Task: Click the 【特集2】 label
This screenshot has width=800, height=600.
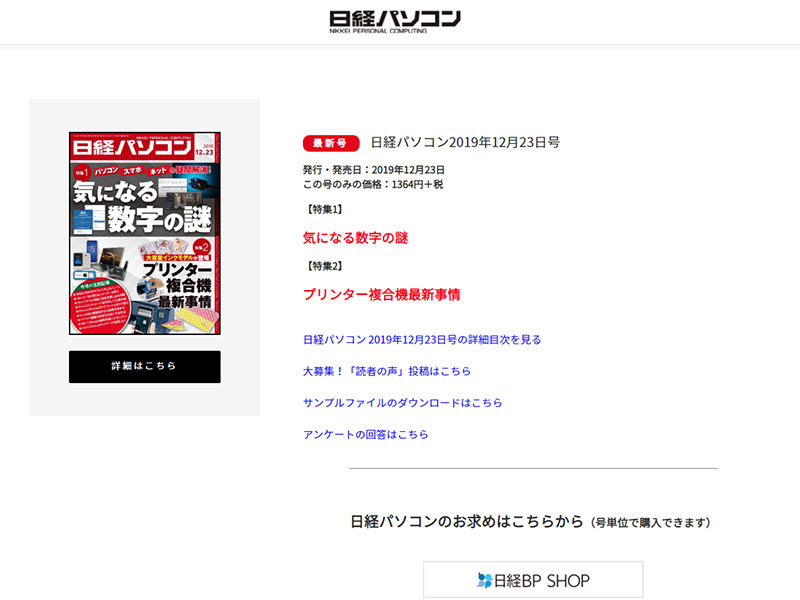Action: click(x=324, y=266)
